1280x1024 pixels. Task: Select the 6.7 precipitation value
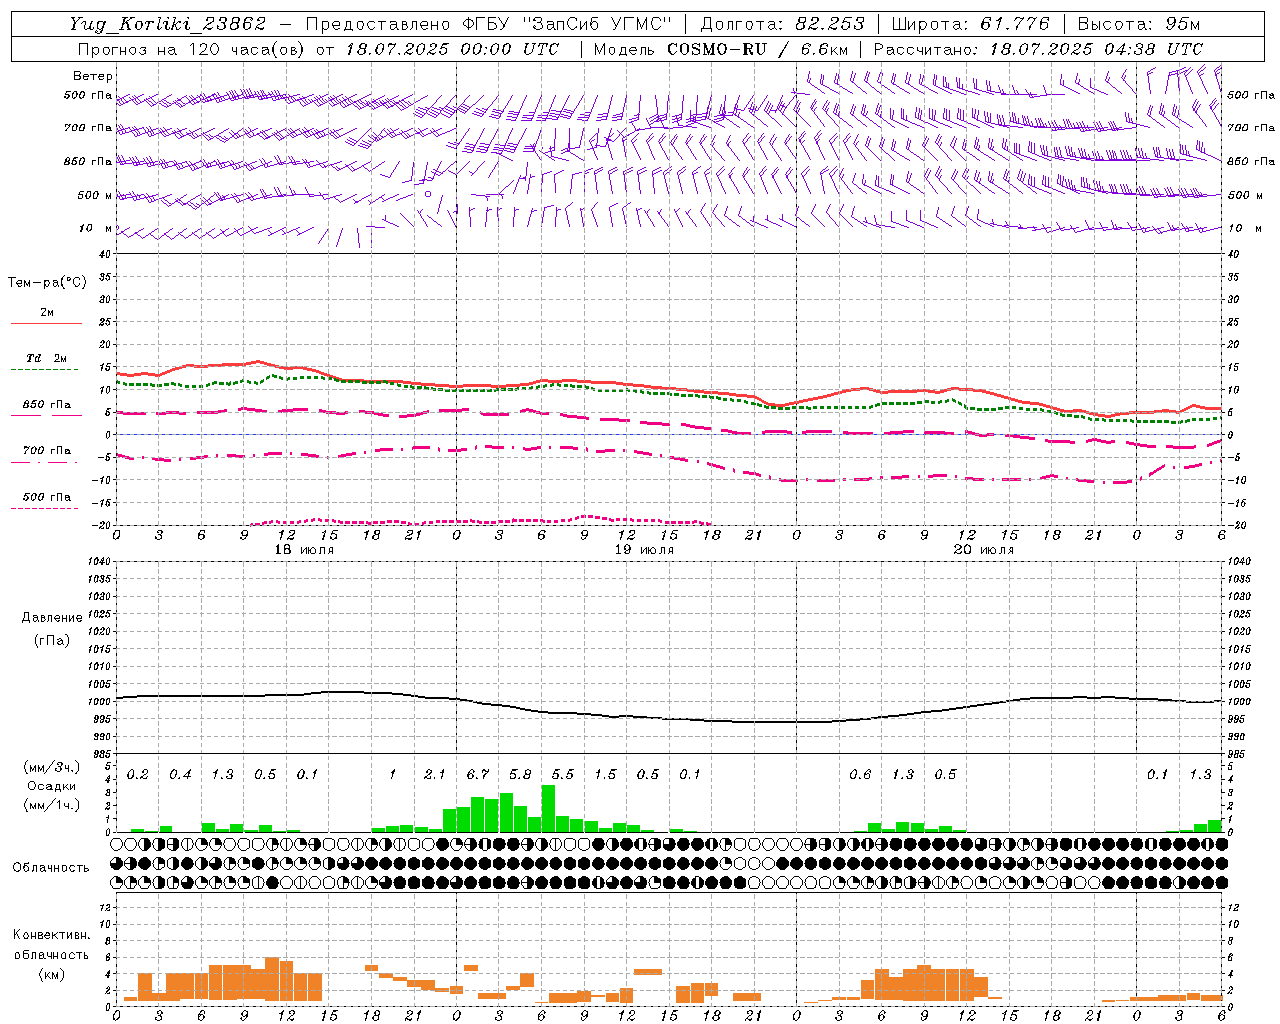(x=478, y=775)
